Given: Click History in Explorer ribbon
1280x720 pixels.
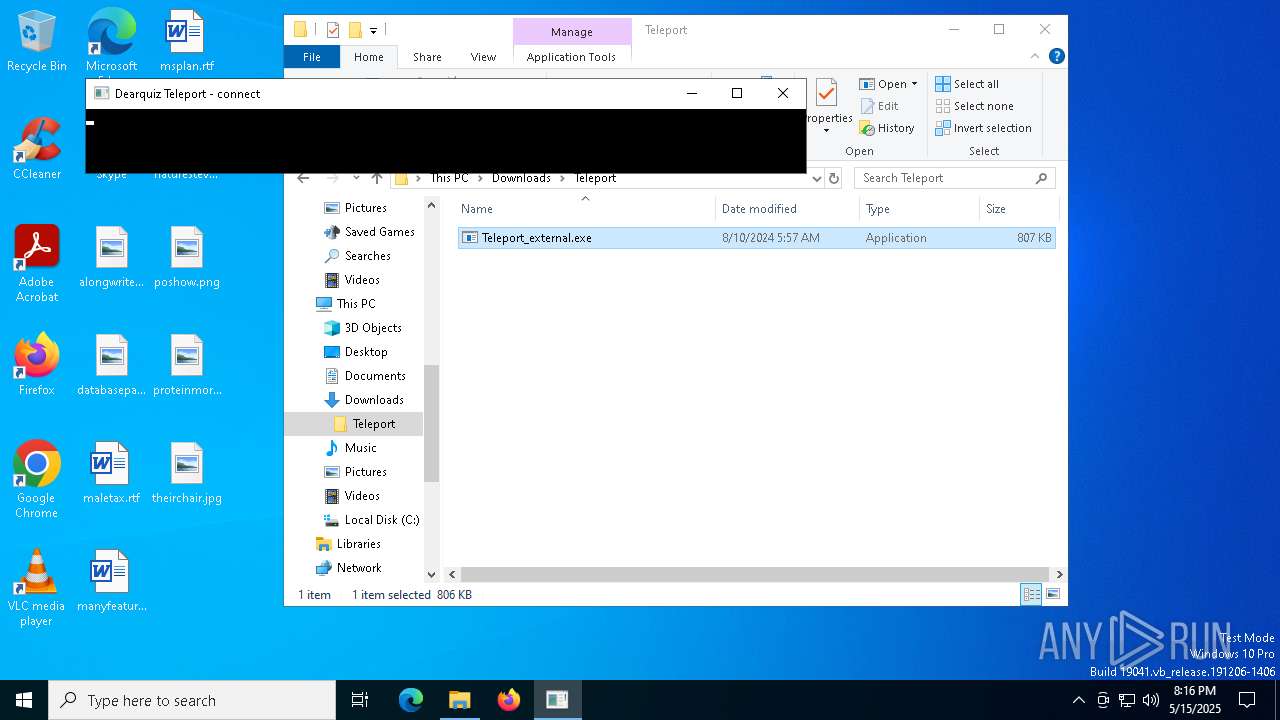Looking at the screenshot, I should pyautogui.click(x=886, y=128).
